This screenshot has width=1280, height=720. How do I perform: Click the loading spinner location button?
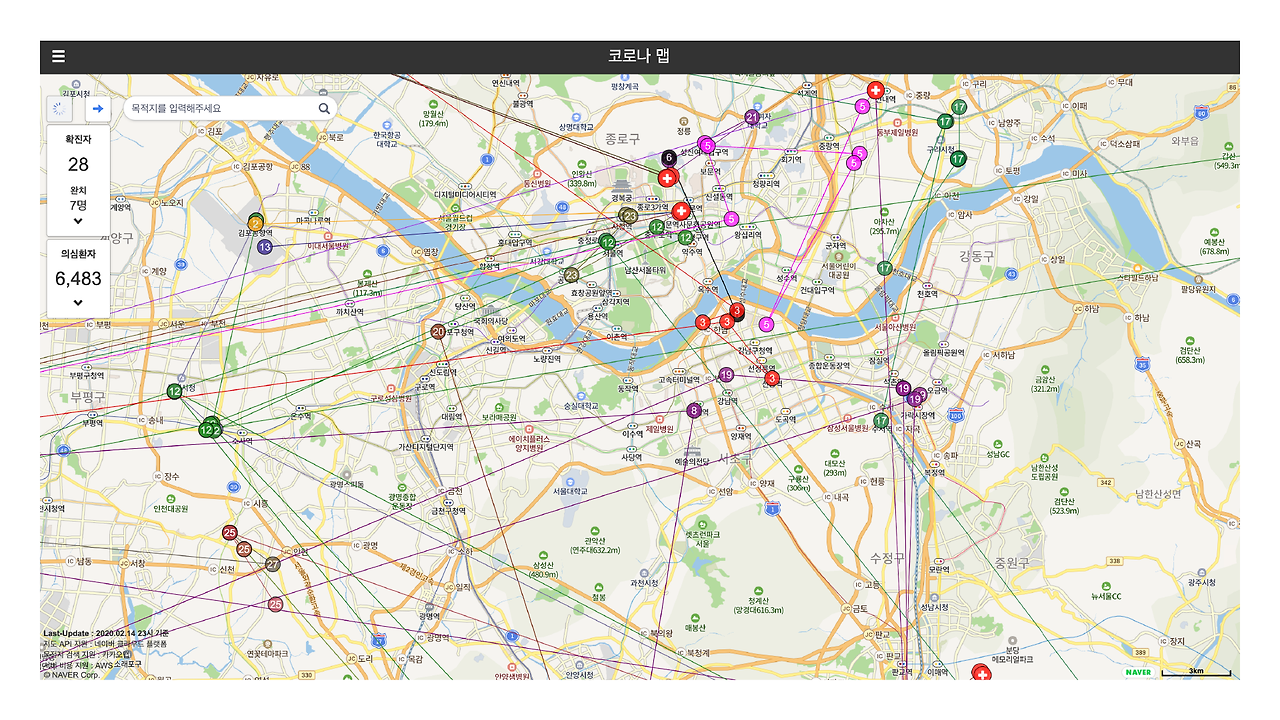tap(59, 108)
